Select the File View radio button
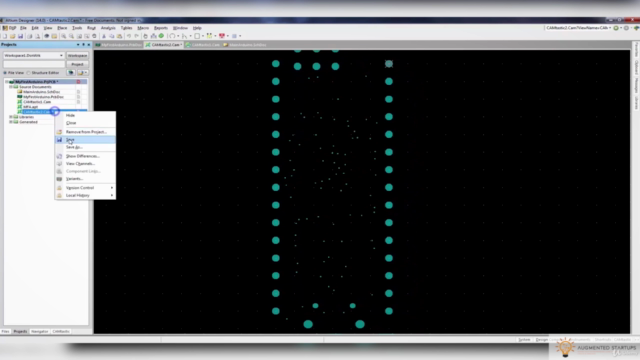Screen dimensions: 640x360 pyautogui.click(x=5, y=73)
